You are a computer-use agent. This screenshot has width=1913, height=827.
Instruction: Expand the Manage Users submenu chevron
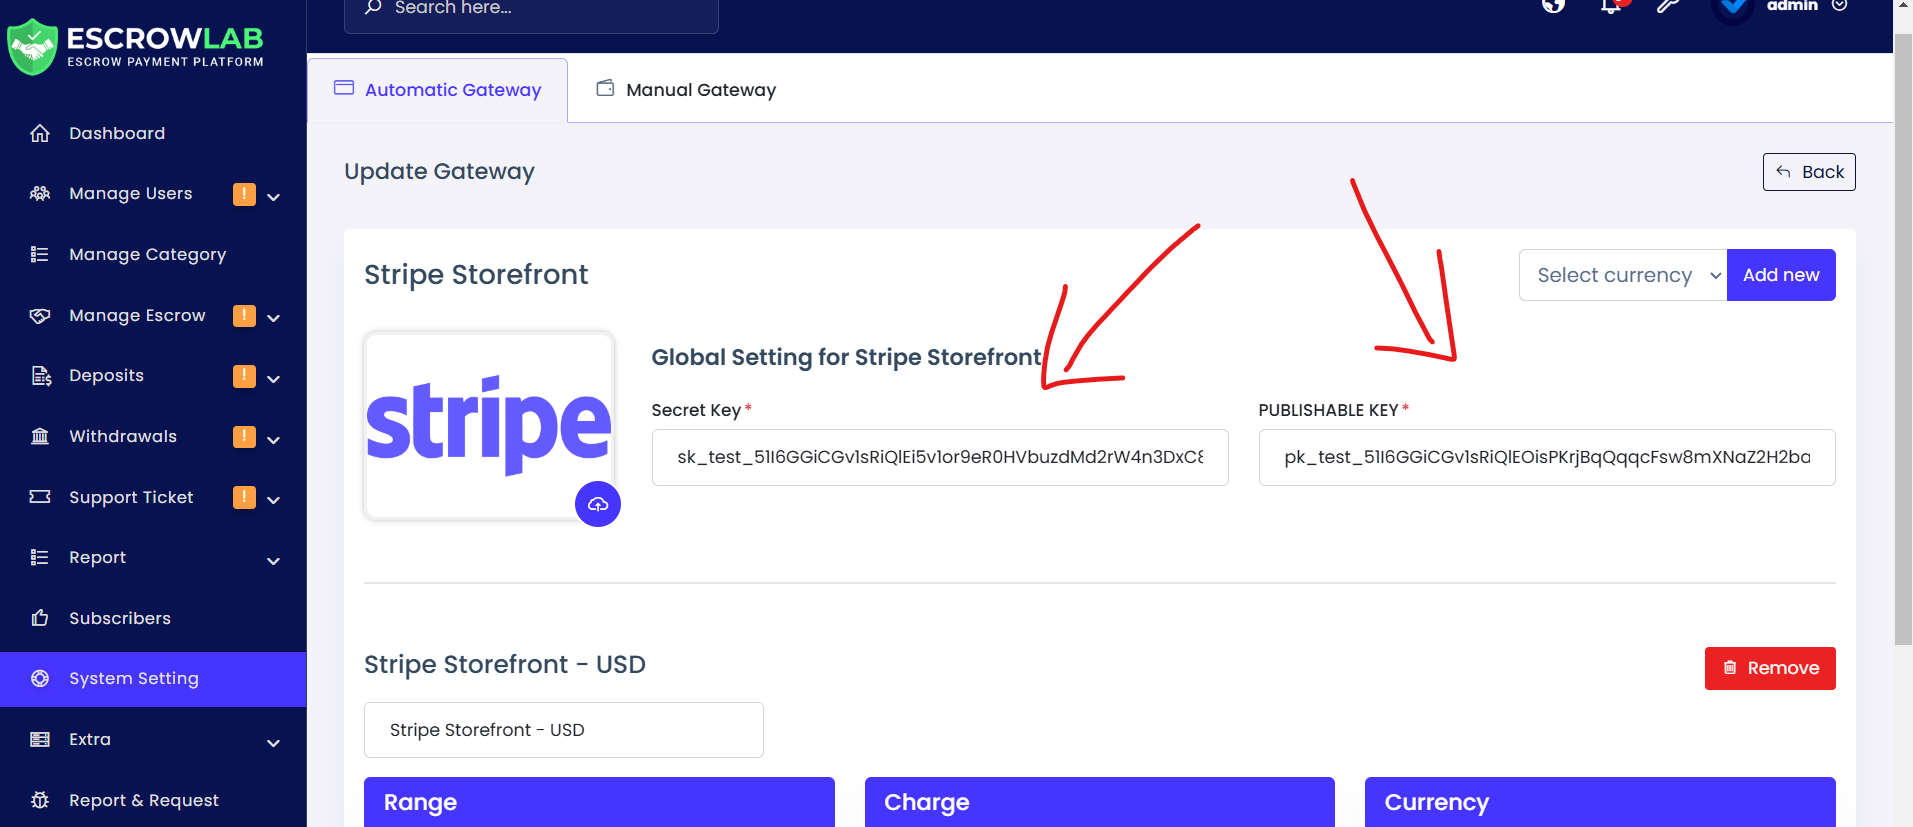(273, 197)
